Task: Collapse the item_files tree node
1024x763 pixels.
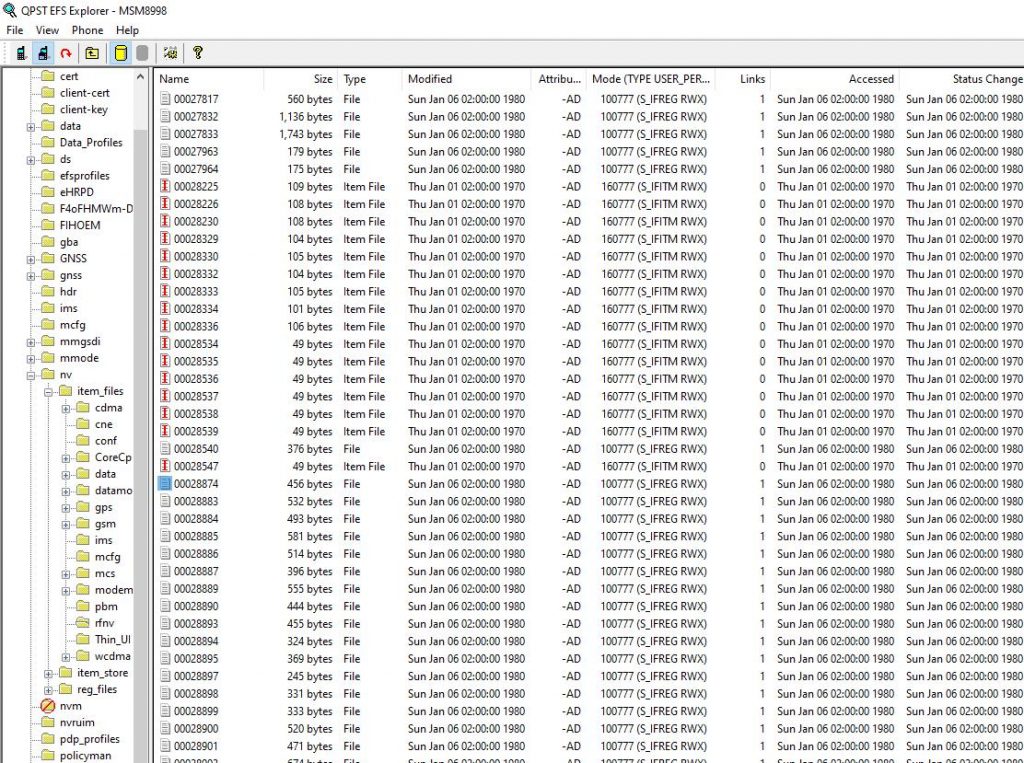Action: [x=49, y=391]
